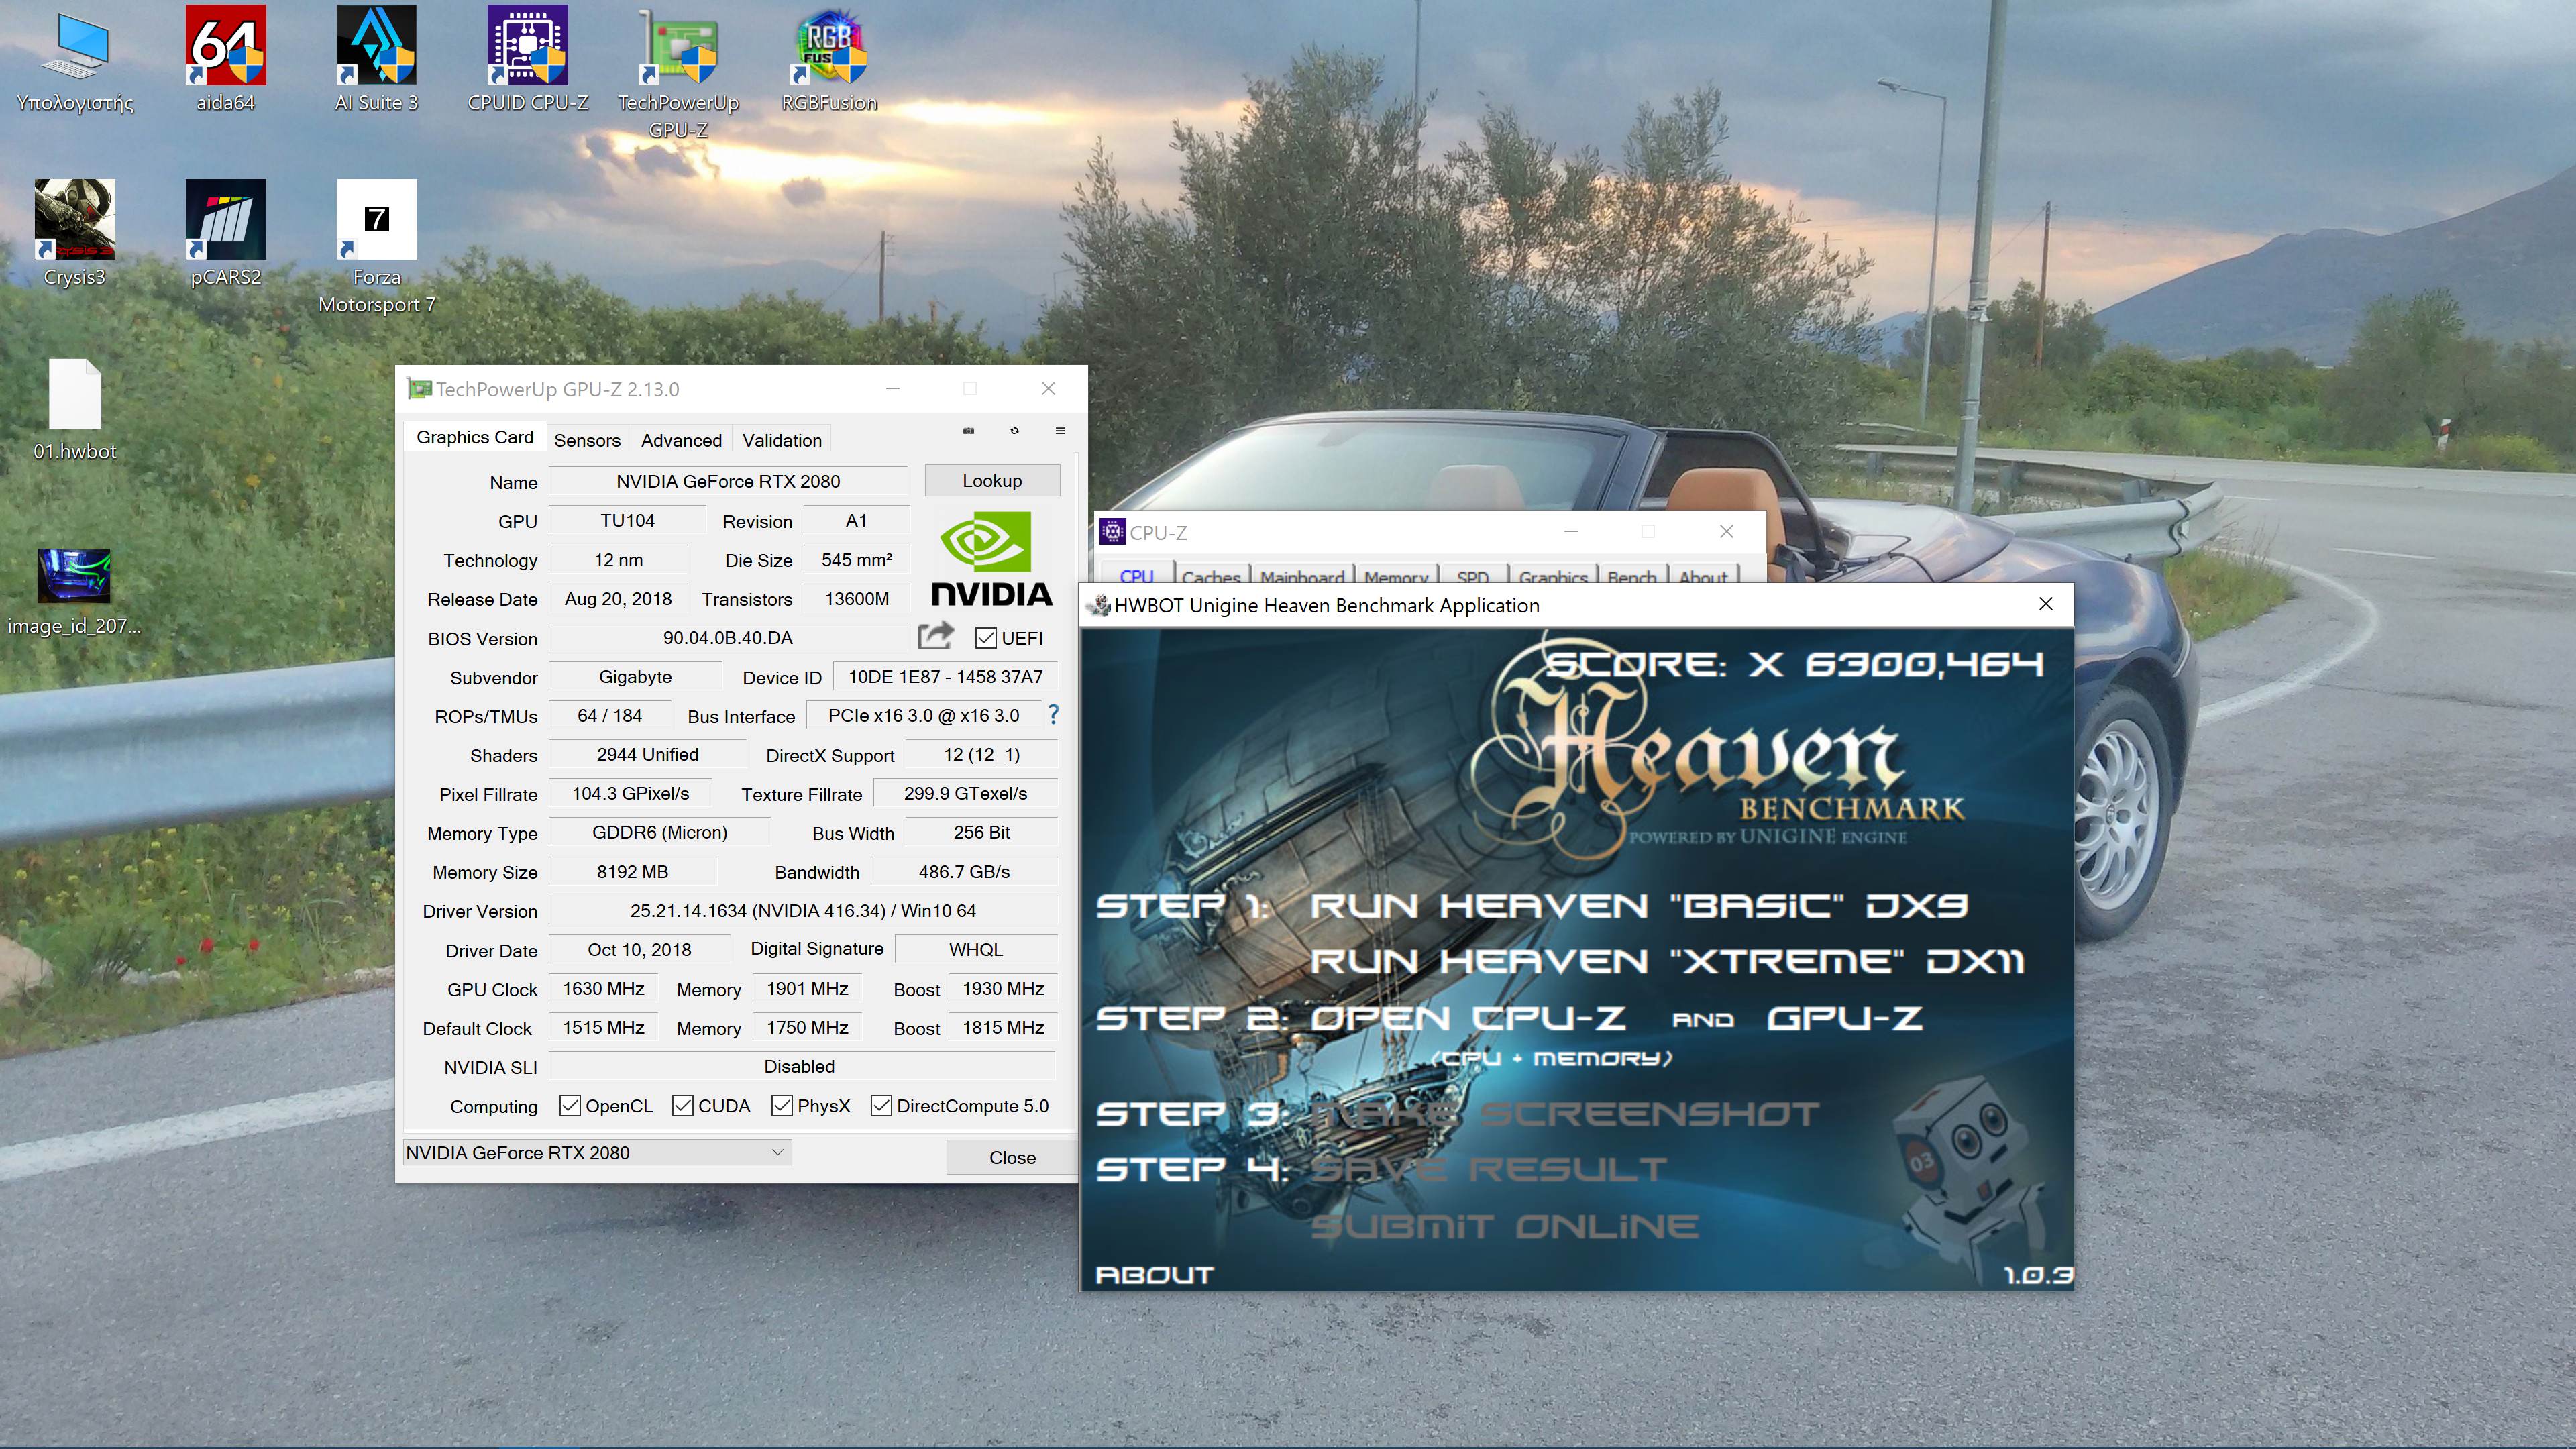The height and width of the screenshot is (1449, 2576).
Task: Open the GPU-Z hamburger menu
Action: (x=1060, y=431)
